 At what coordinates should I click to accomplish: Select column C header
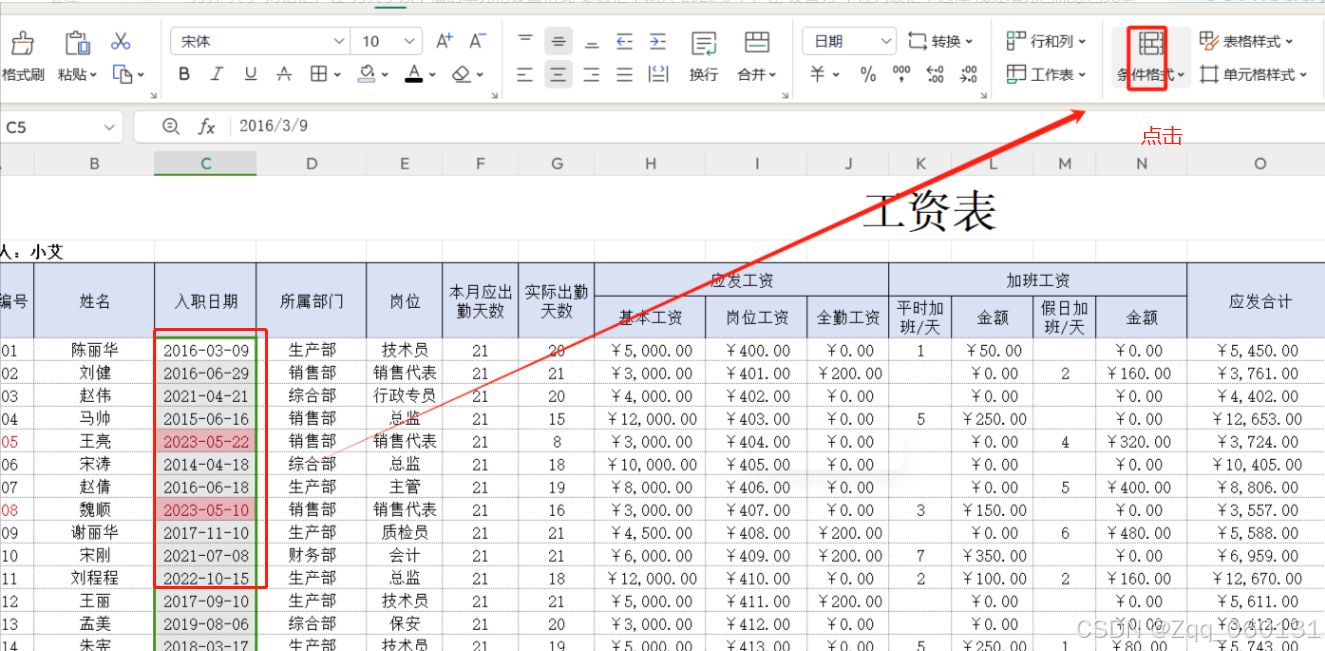(x=205, y=163)
